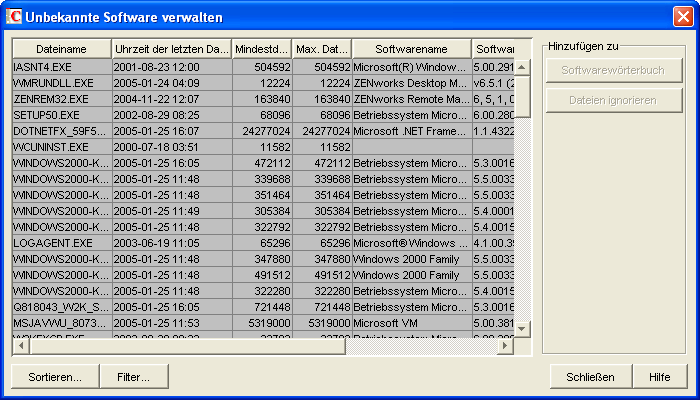Screen dimensions: 700x400
Task: Select the Q818043_W2K_S... file entry
Action: [x=62, y=307]
